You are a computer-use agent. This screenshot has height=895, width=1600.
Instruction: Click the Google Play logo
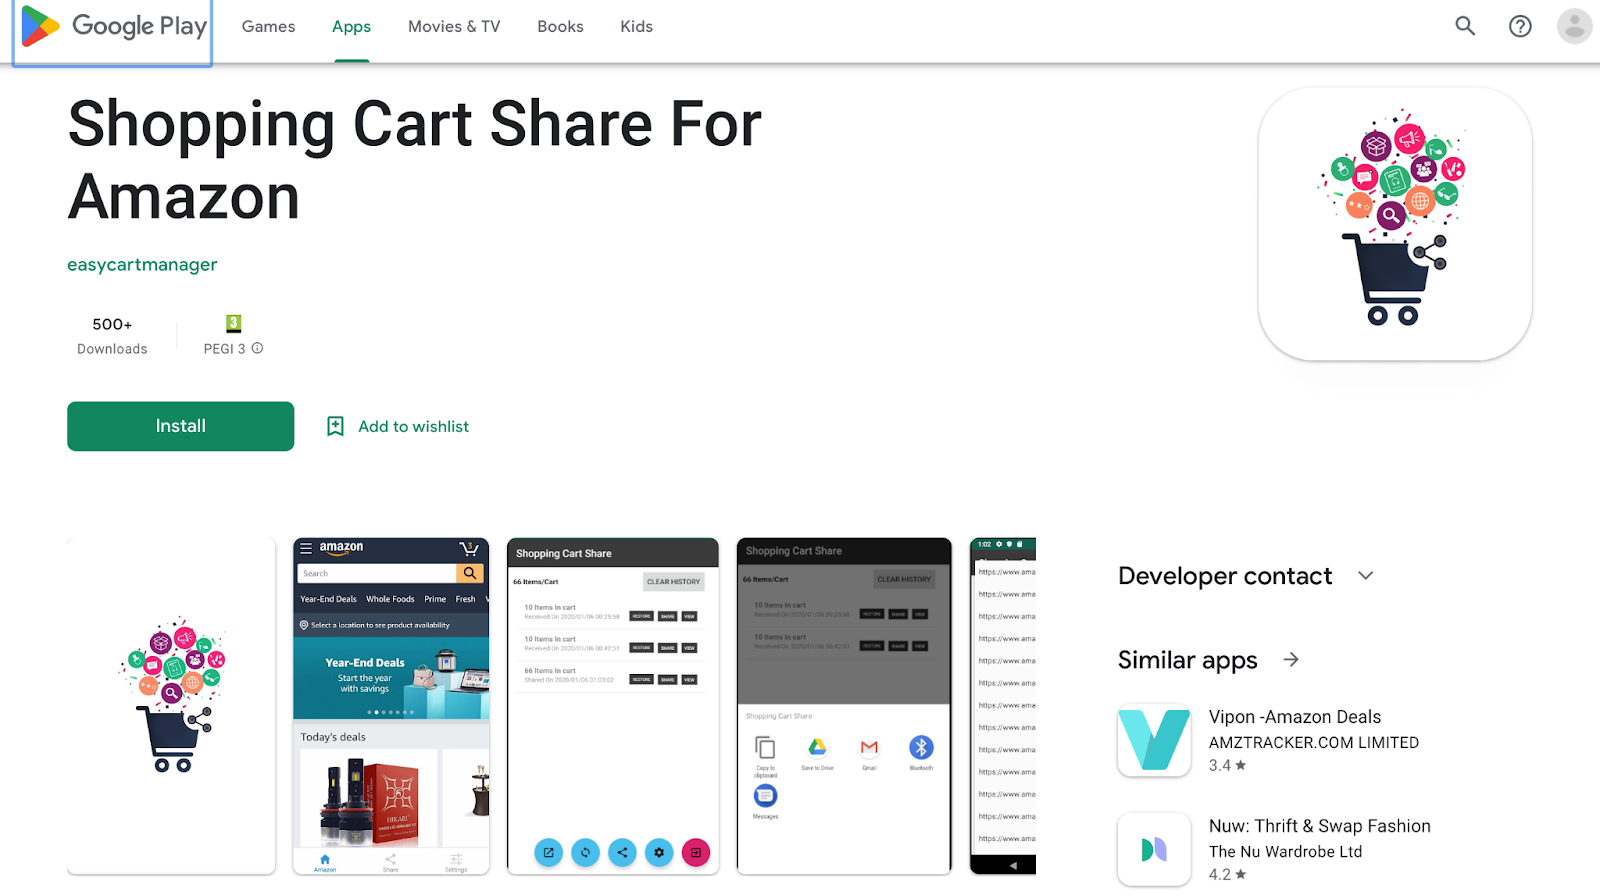pos(113,27)
